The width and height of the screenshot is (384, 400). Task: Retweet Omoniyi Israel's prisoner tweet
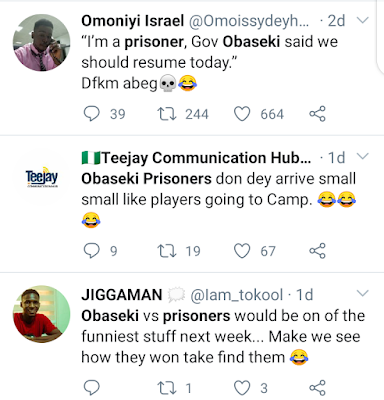point(167,114)
